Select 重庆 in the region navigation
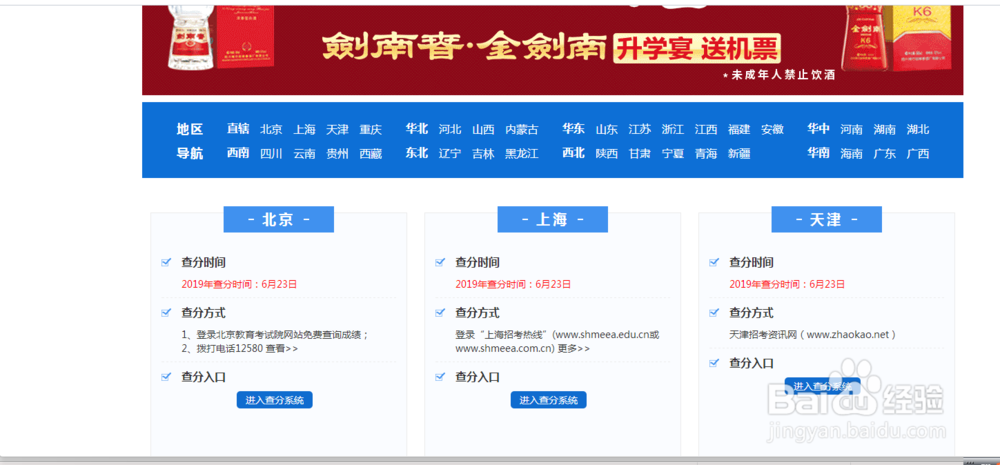Screen dimensions: 1000x465 (371, 129)
